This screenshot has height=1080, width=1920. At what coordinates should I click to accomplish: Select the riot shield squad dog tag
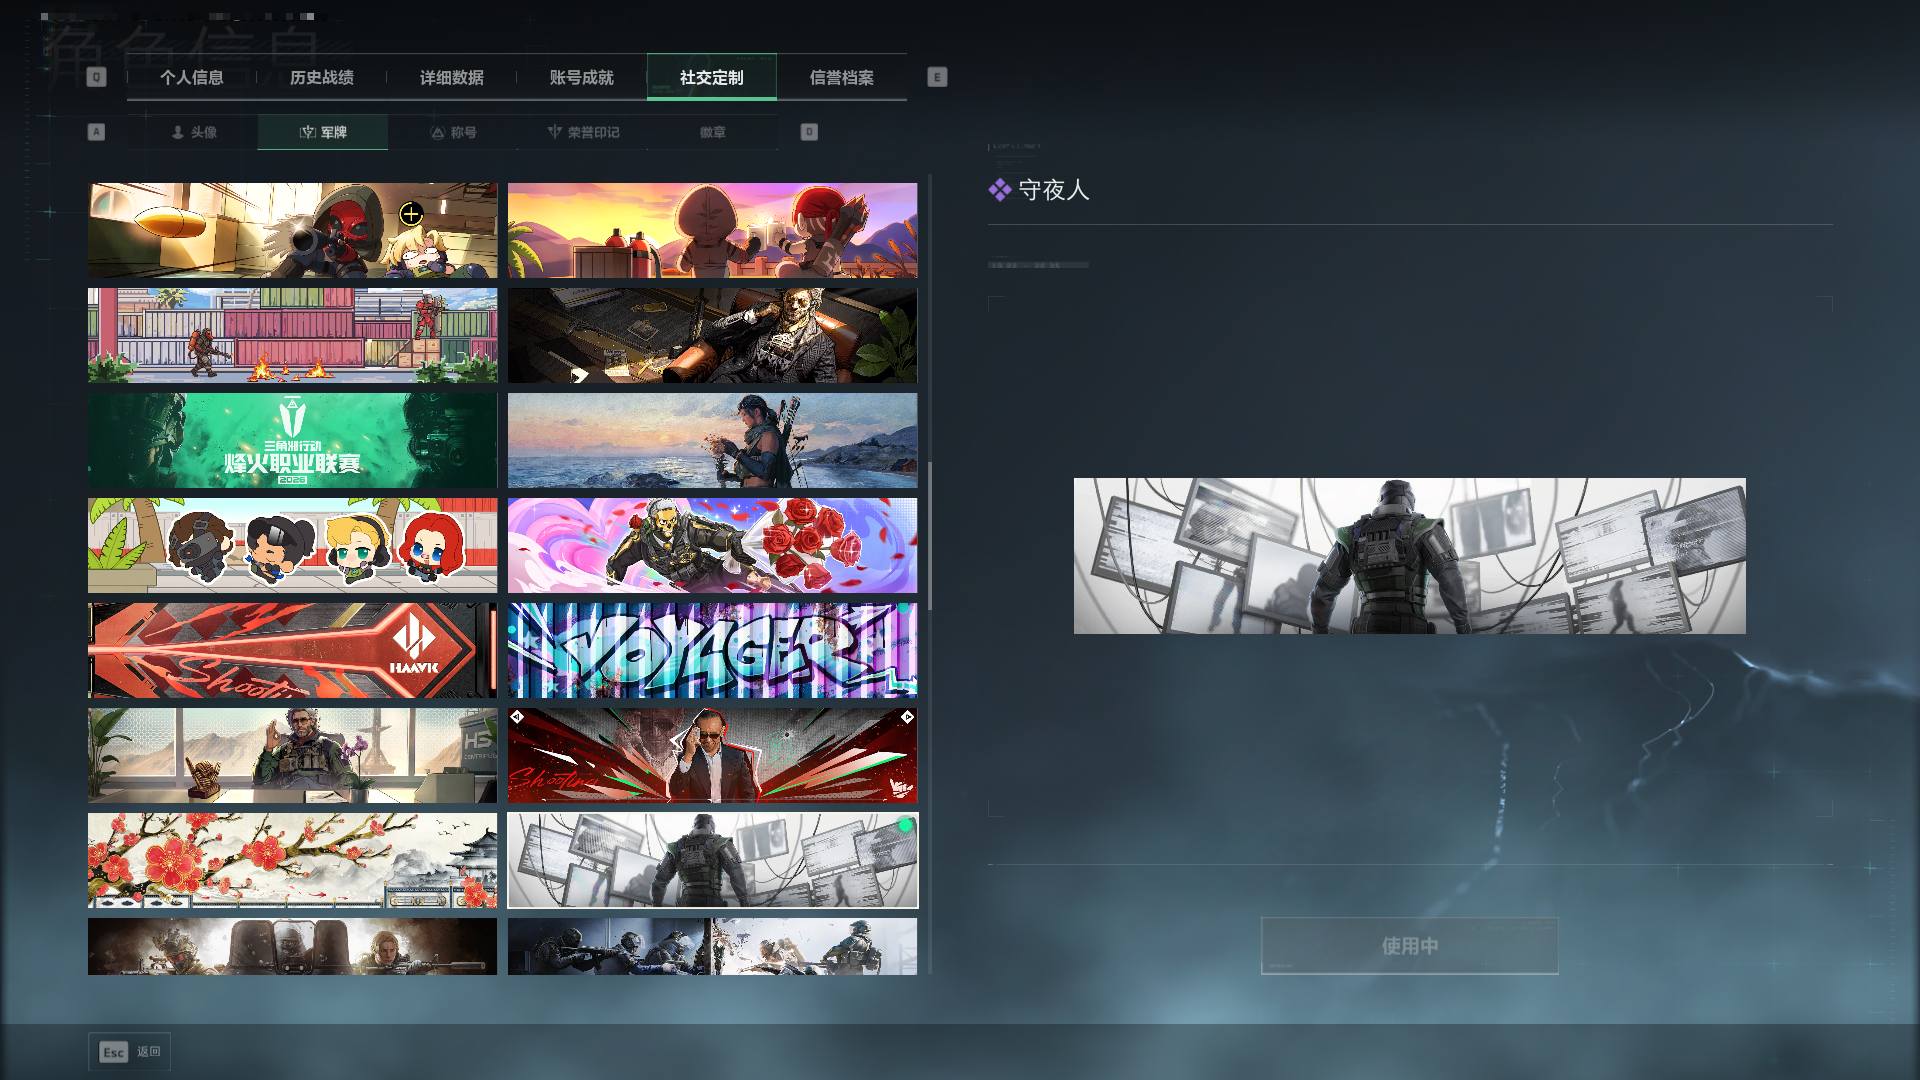tap(292, 946)
